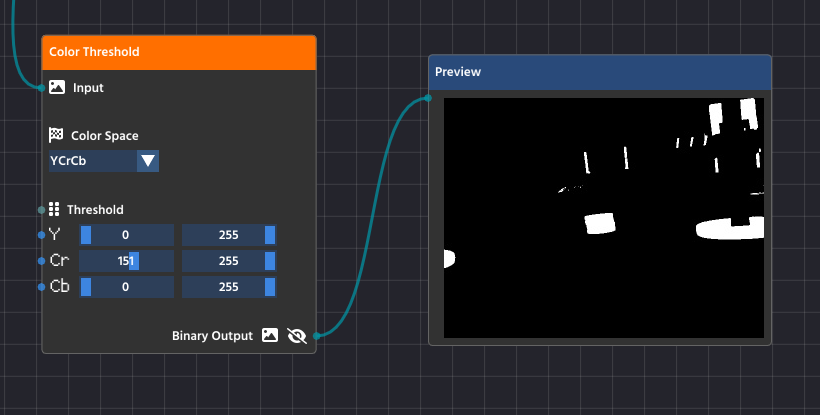Click the Input connection port dot
This screenshot has width=820, height=415.
(x=42, y=88)
